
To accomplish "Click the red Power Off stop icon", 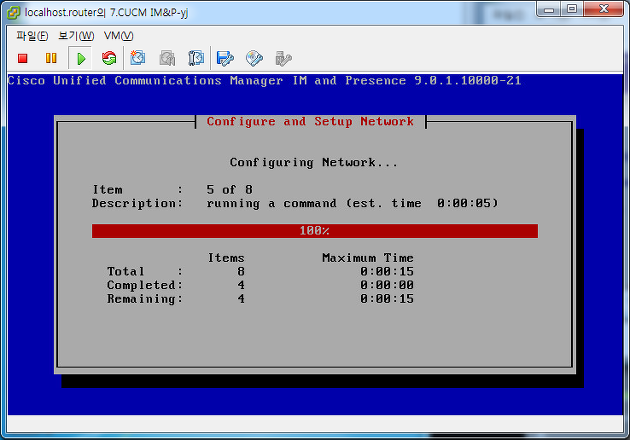I will [22, 58].
